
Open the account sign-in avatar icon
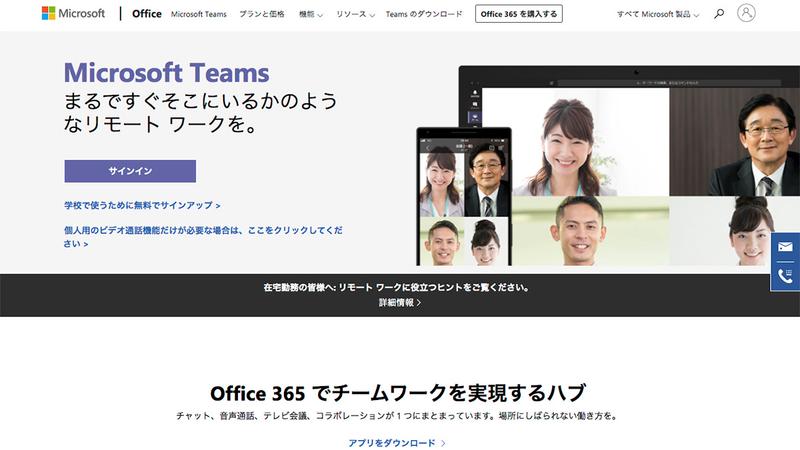click(x=746, y=13)
